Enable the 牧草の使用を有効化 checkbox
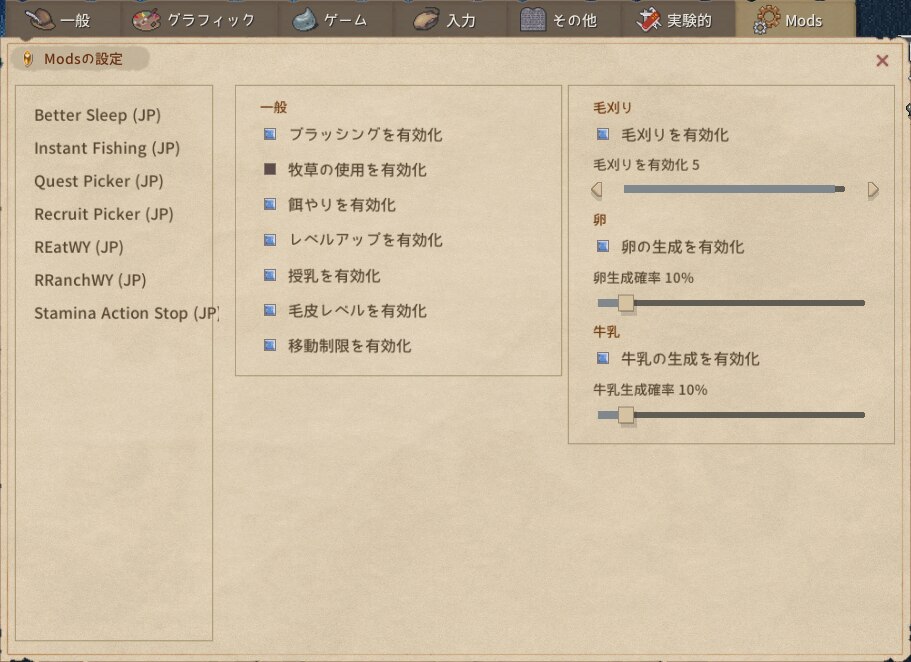The width and height of the screenshot is (911, 662). click(x=270, y=170)
